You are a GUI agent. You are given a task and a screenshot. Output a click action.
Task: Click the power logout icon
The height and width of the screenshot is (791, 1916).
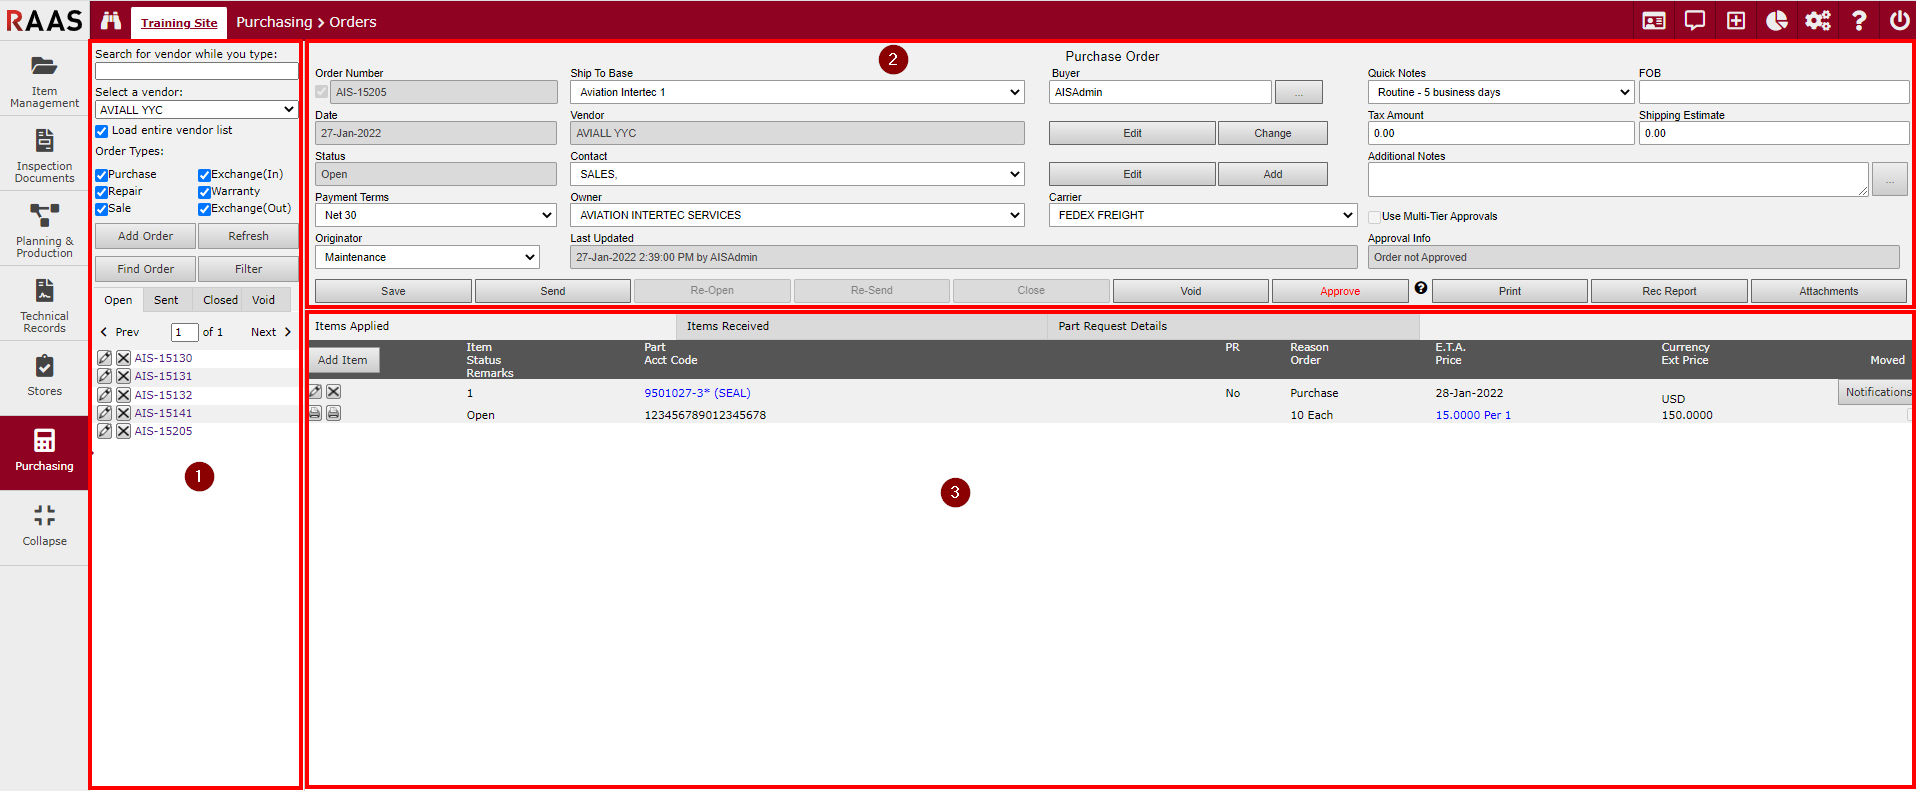tap(1899, 21)
